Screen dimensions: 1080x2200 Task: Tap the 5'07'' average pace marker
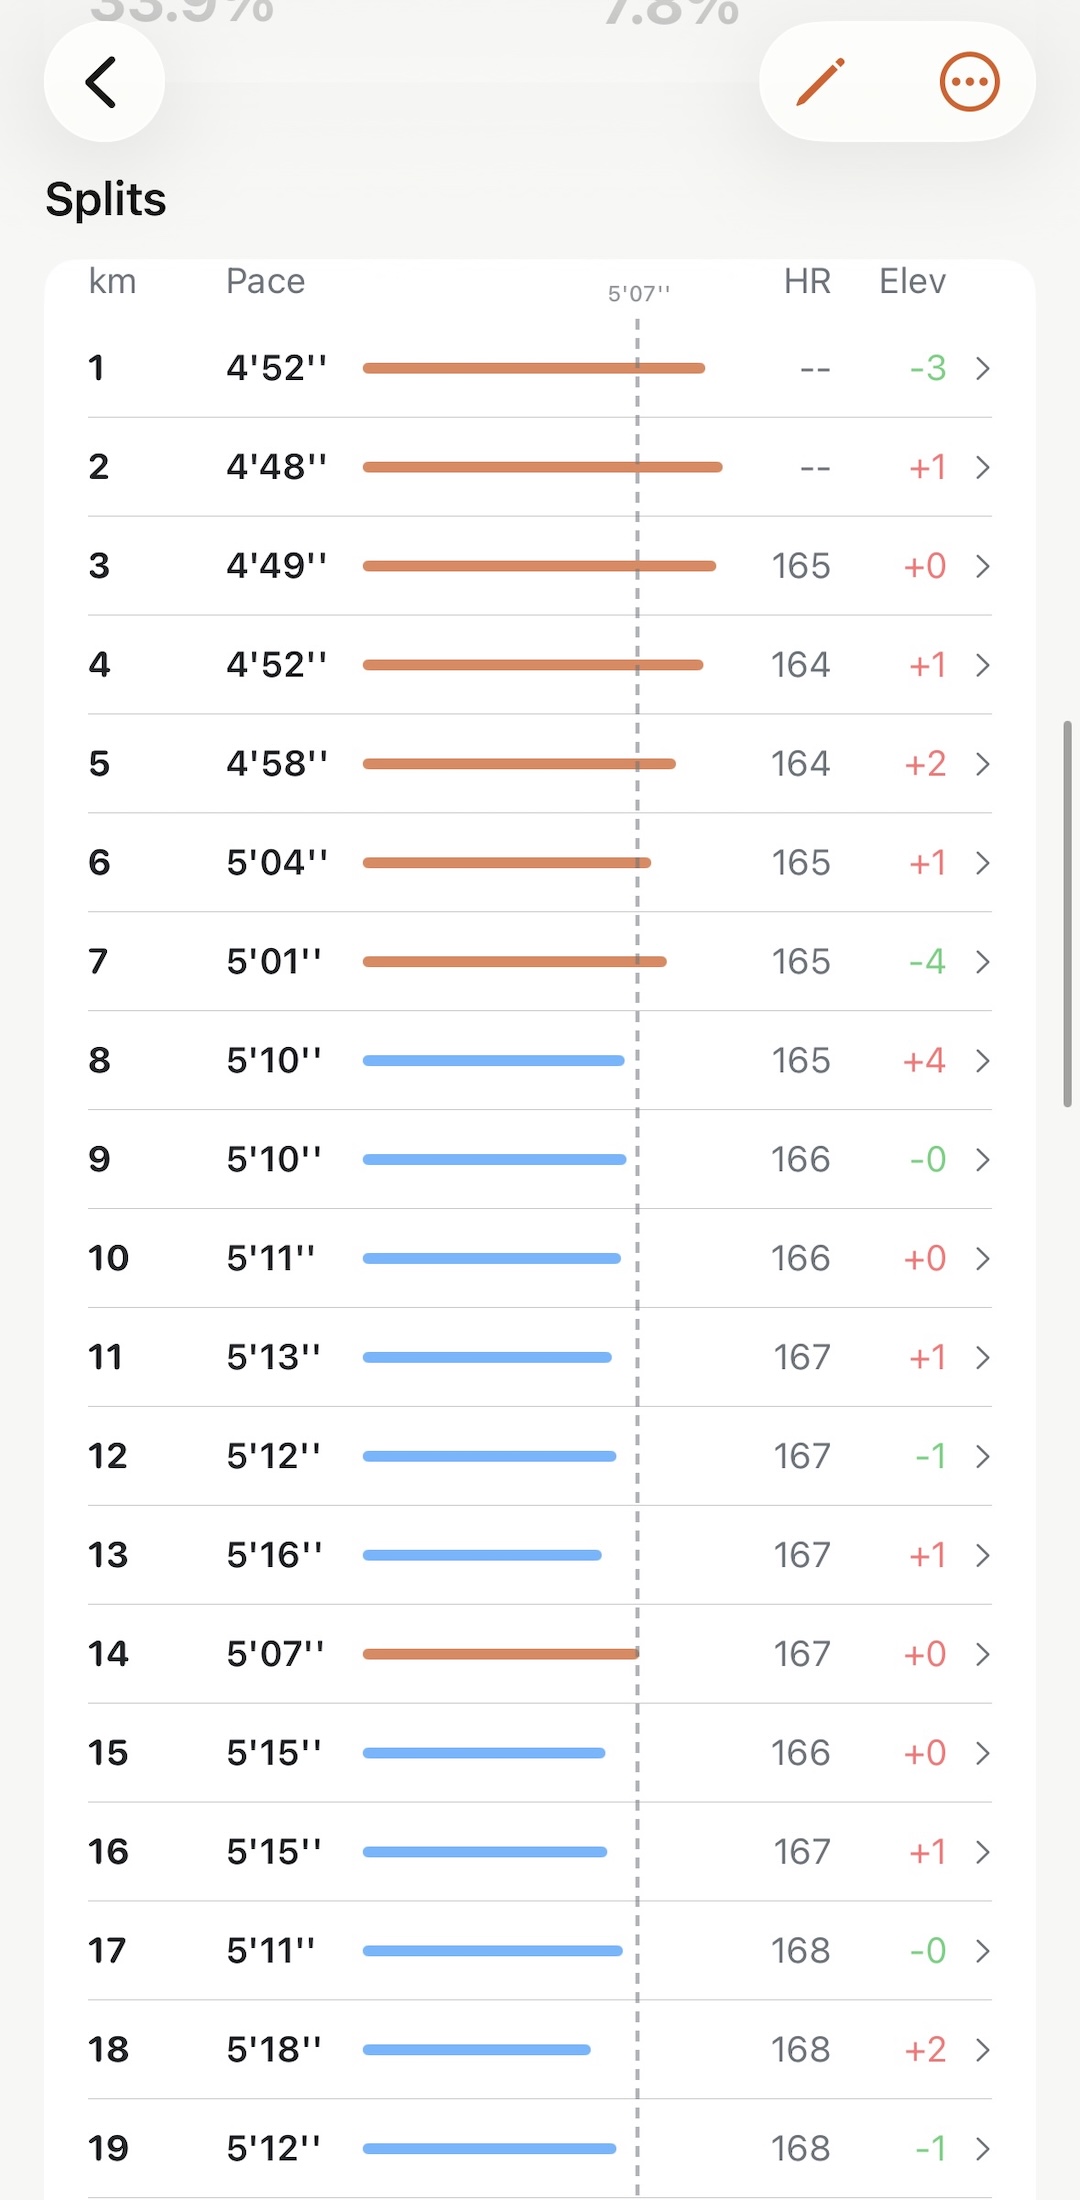coord(639,294)
